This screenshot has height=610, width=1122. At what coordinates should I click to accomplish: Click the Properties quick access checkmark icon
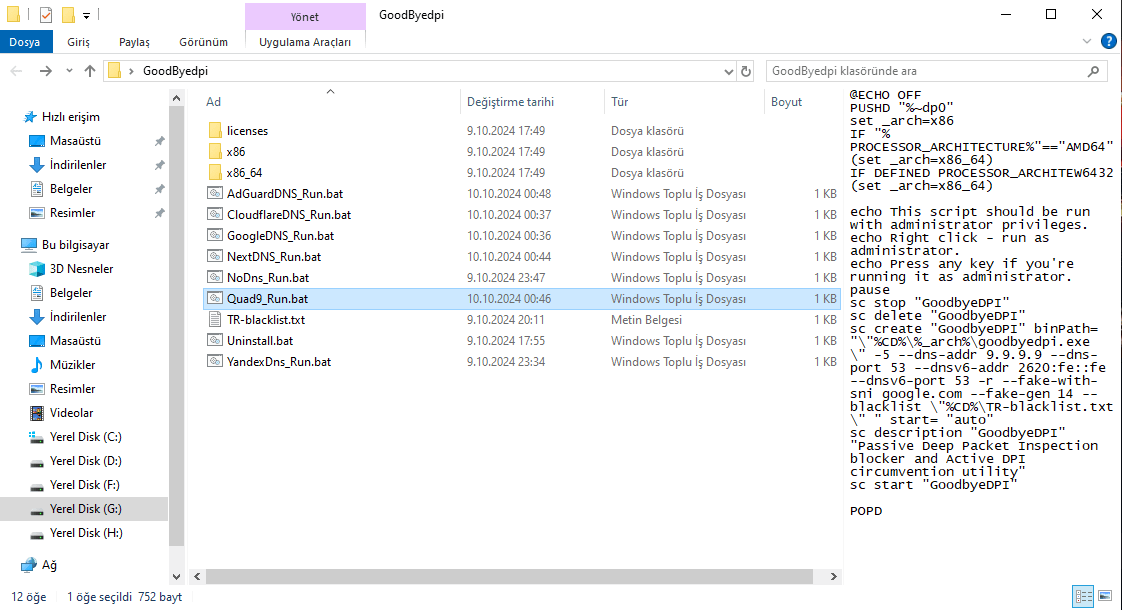pyautogui.click(x=46, y=14)
